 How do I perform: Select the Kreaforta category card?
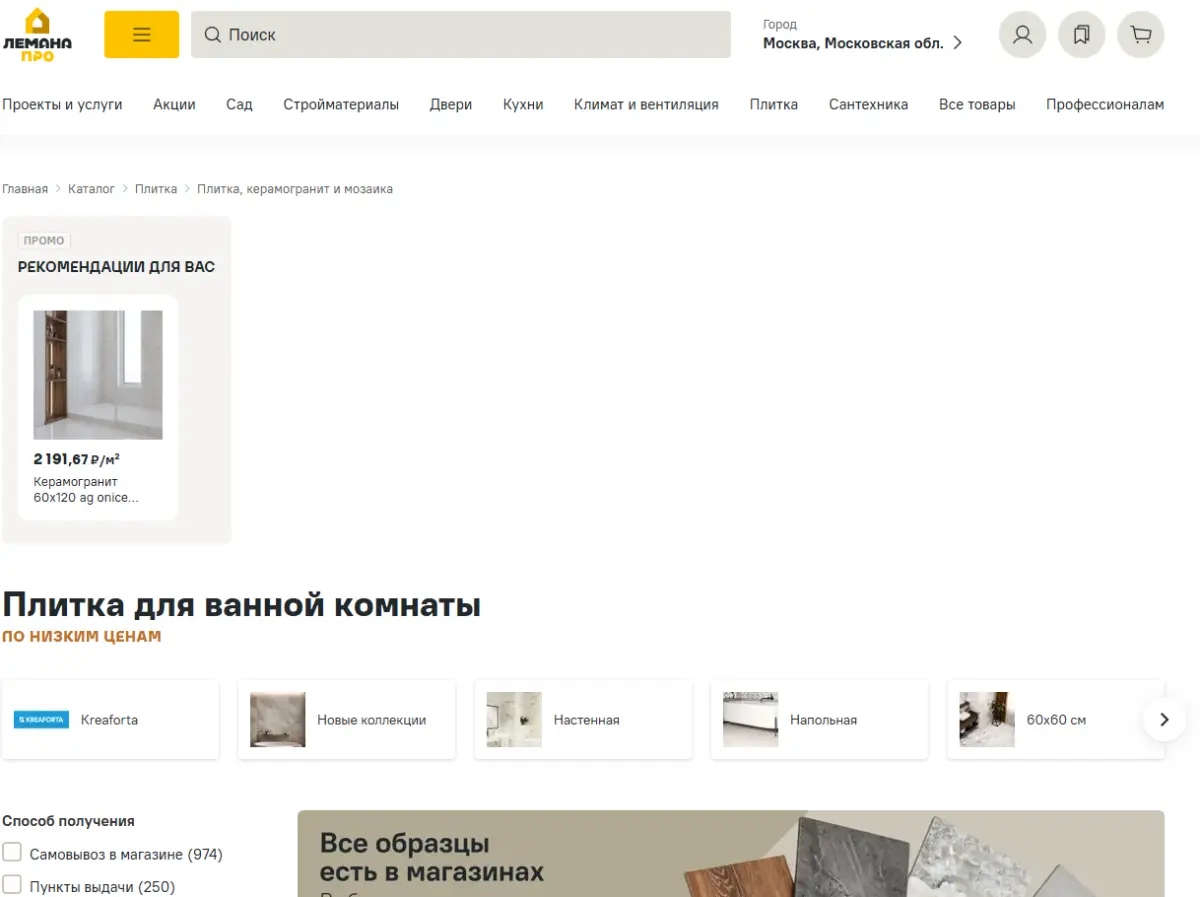(x=110, y=720)
